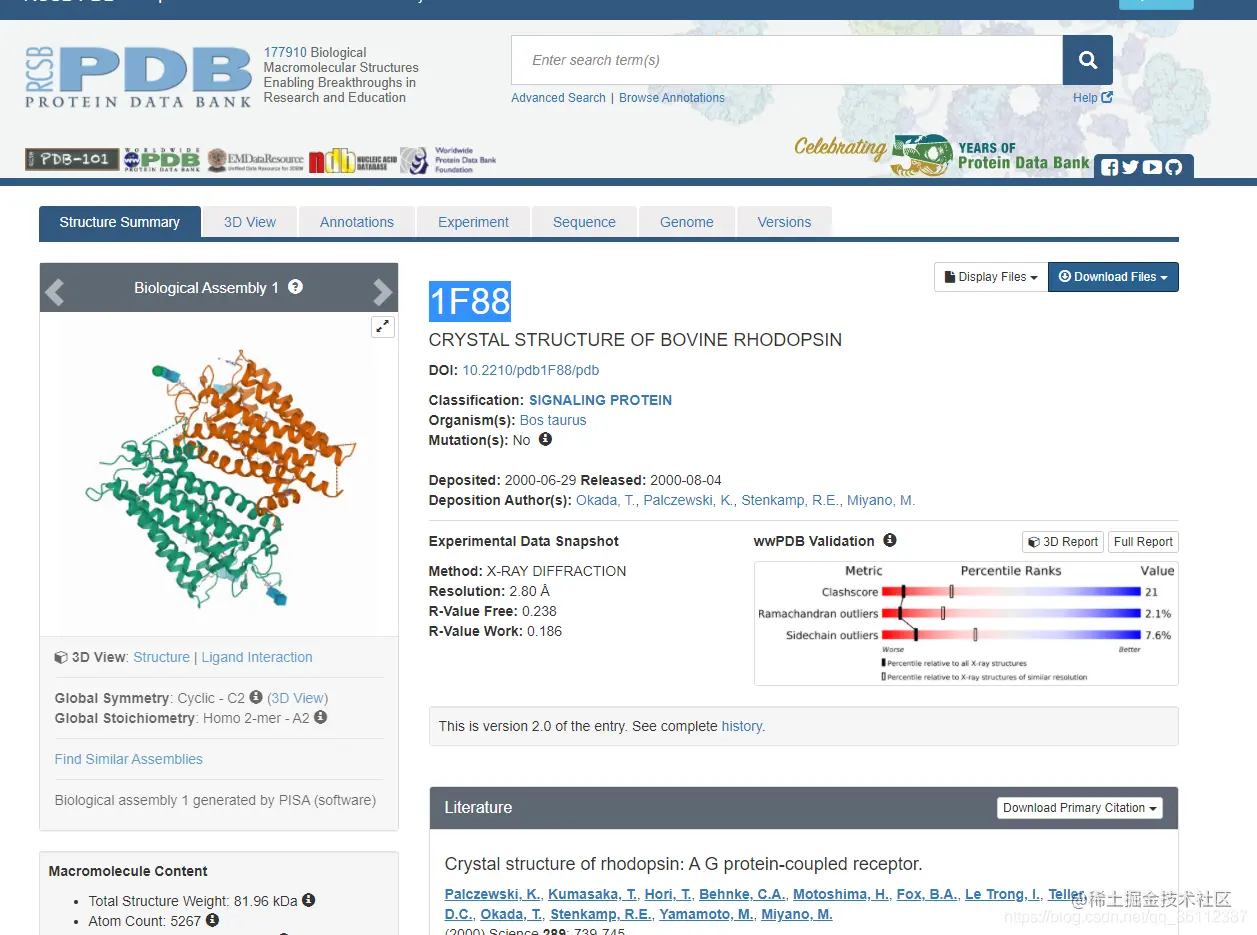Click the Clashscore percentile bar
Image resolution: width=1257 pixels, height=935 pixels.
click(x=1011, y=592)
